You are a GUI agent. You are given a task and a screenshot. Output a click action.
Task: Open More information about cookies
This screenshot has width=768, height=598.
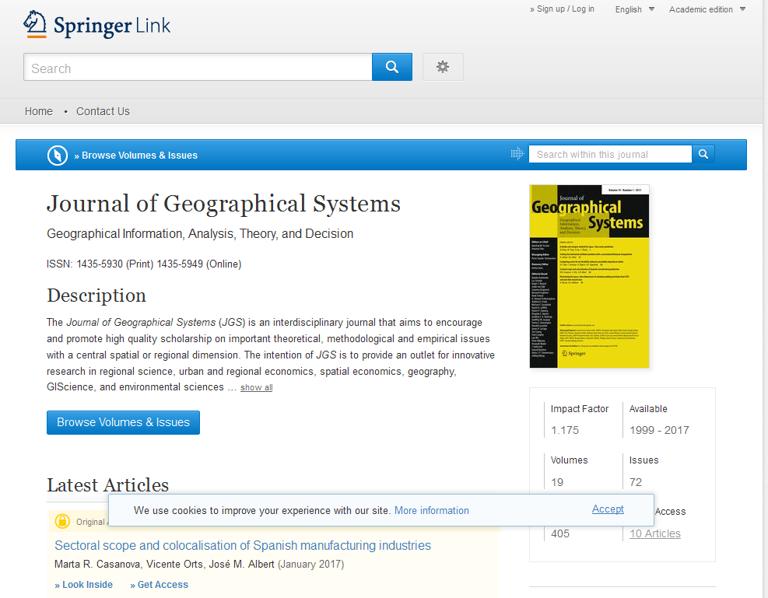(x=431, y=510)
